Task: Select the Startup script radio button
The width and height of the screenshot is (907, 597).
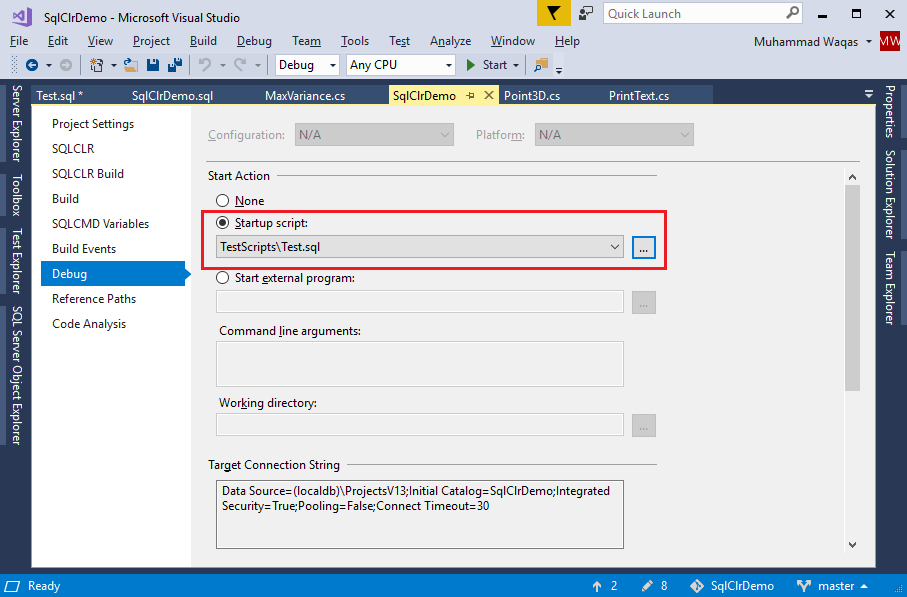Action: coord(222,223)
